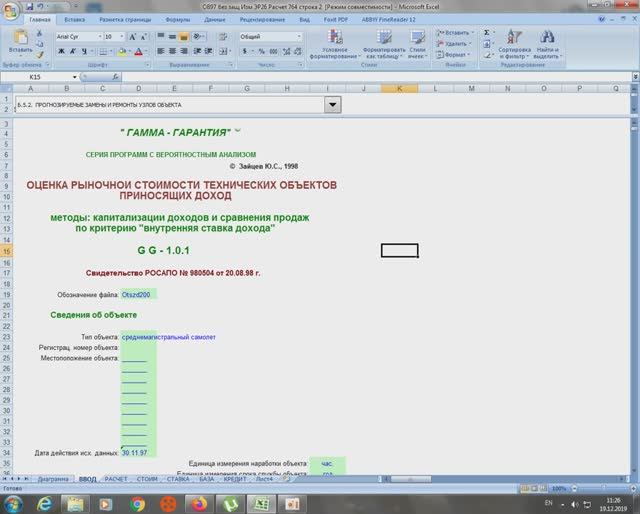640x514 pixels.
Task: Apply the red font color A
Action: pyautogui.click(x=138, y=51)
